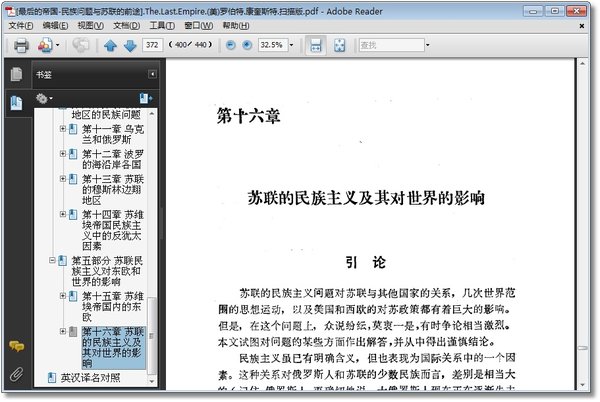Click the page number field showing 372
This screenshot has width=600, height=402.
tap(152, 45)
